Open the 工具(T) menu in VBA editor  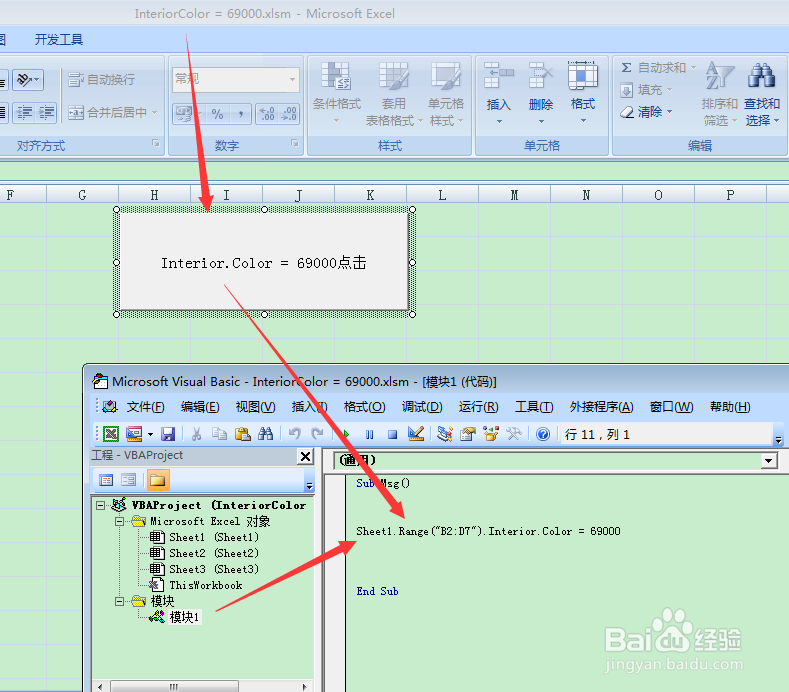click(534, 407)
